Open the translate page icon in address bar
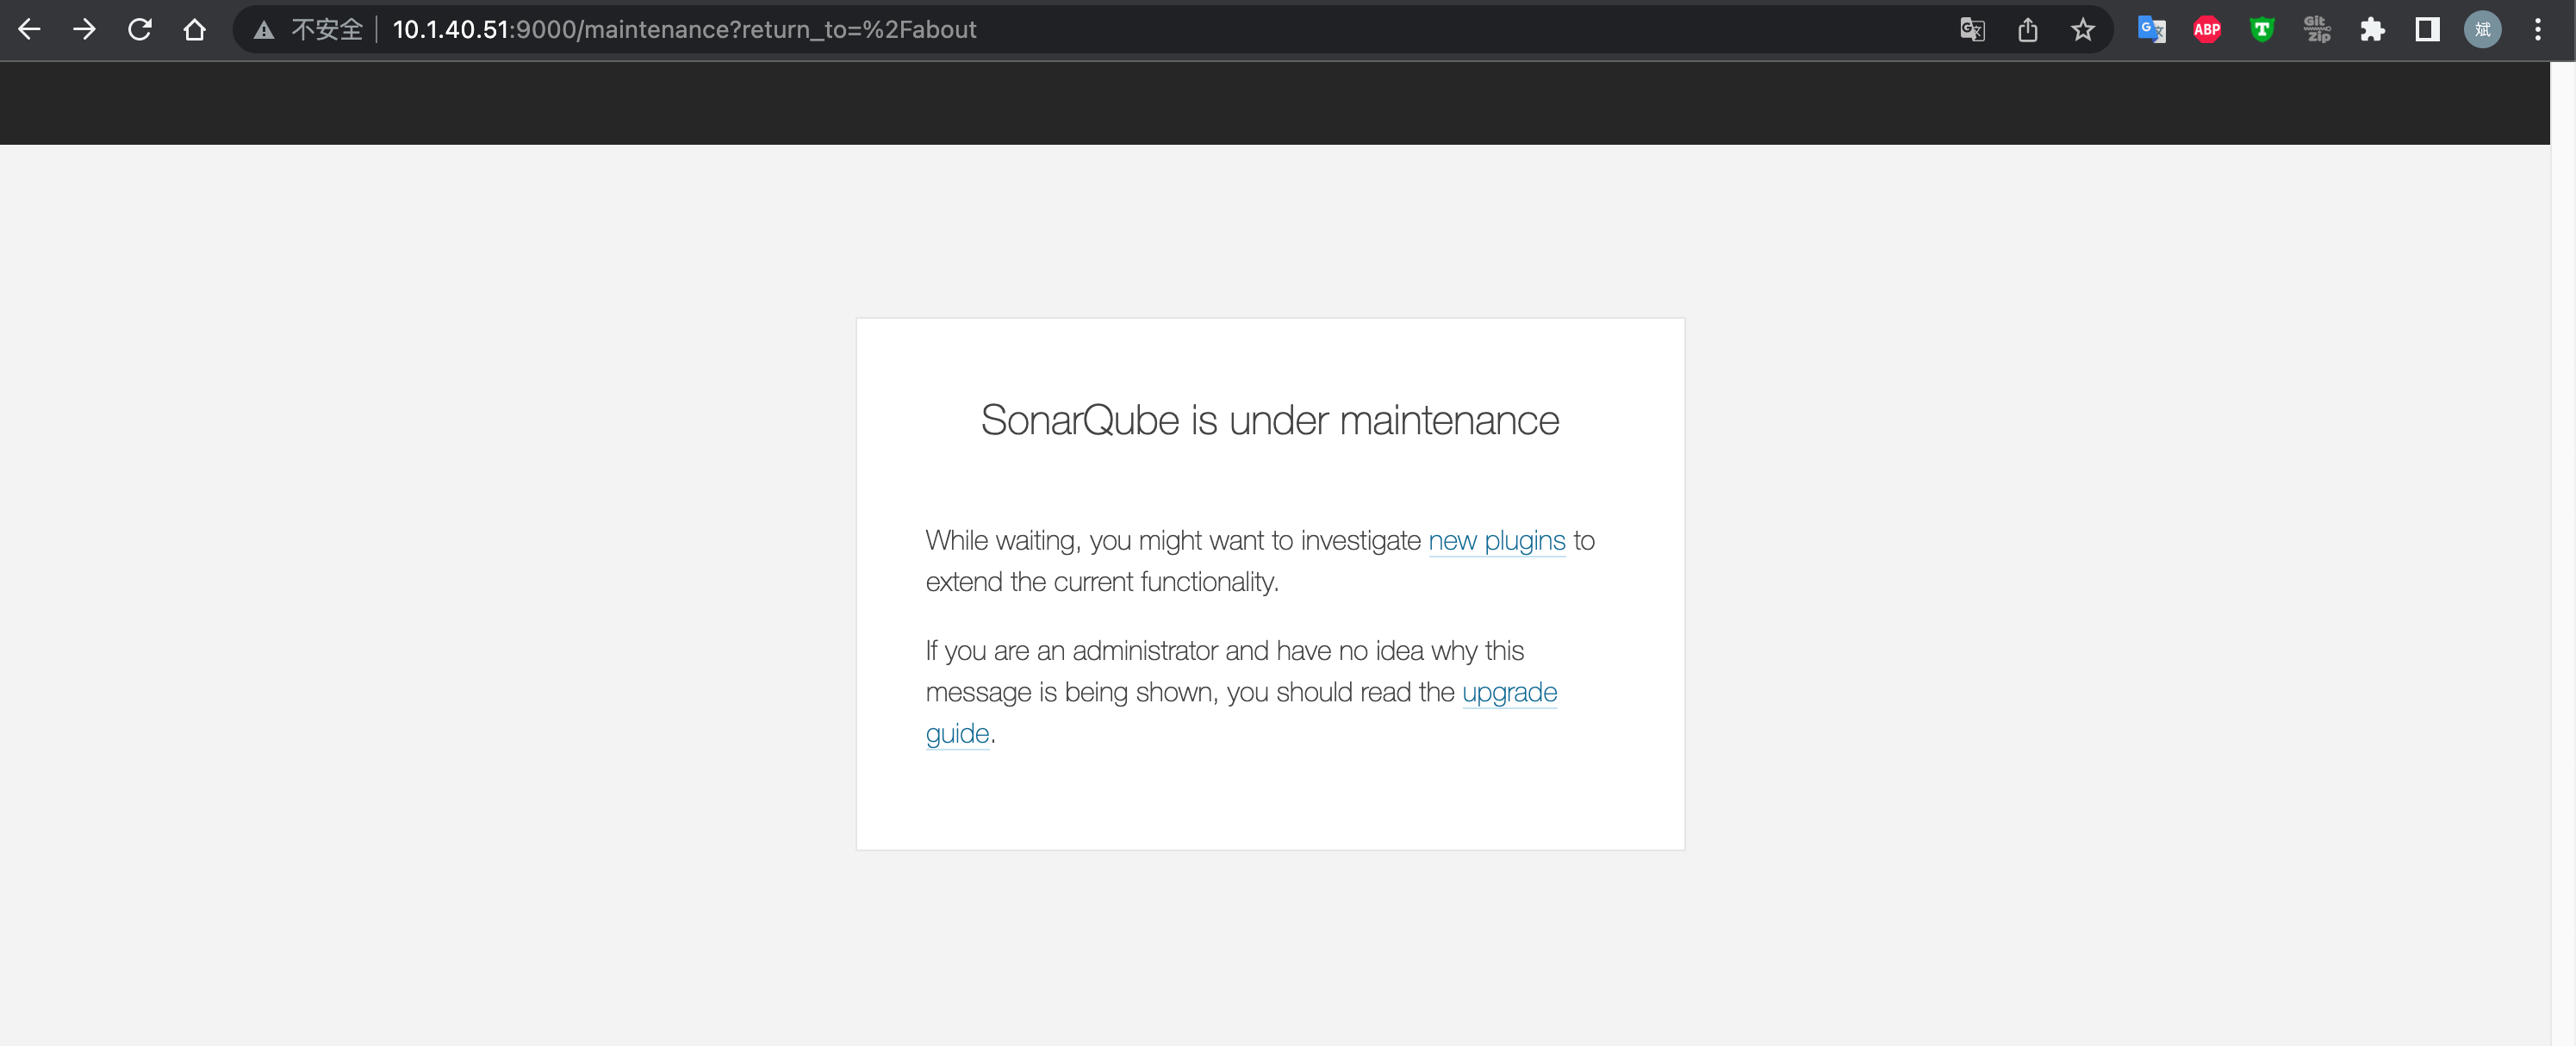2576x1046 pixels. point(1972,30)
